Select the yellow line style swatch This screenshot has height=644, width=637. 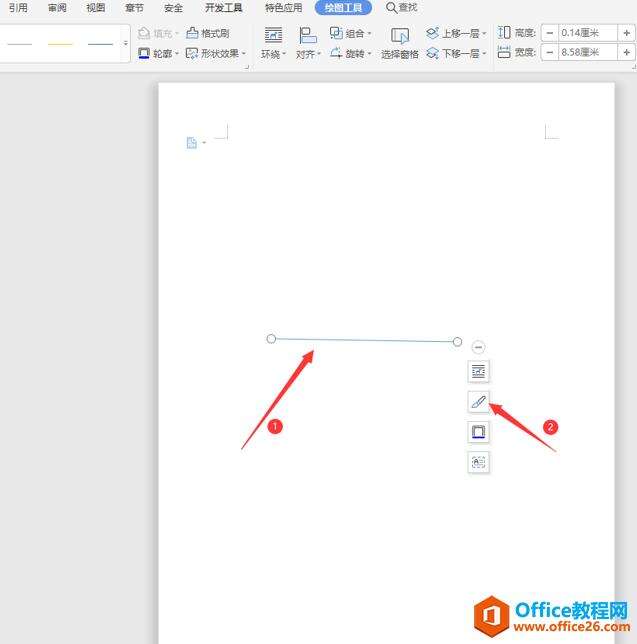click(x=60, y=44)
